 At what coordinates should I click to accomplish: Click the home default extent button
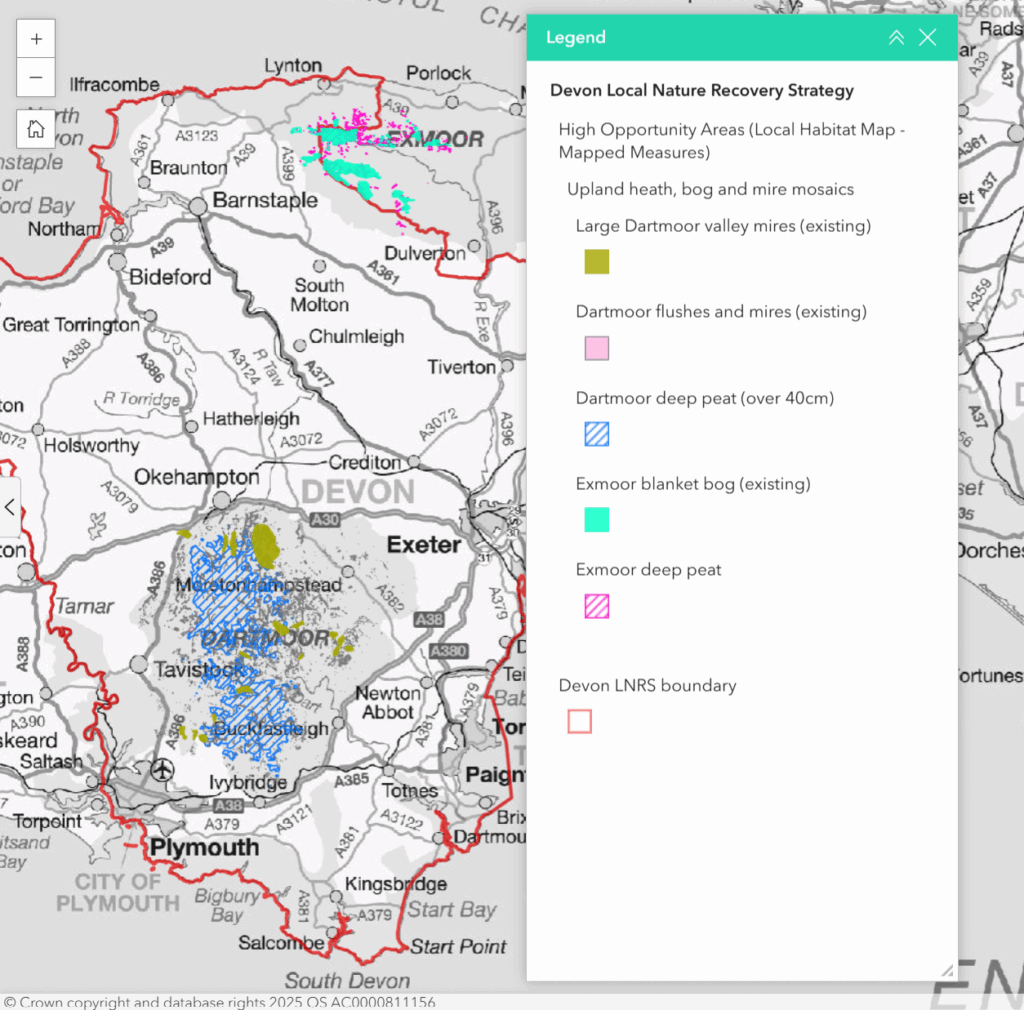point(36,129)
